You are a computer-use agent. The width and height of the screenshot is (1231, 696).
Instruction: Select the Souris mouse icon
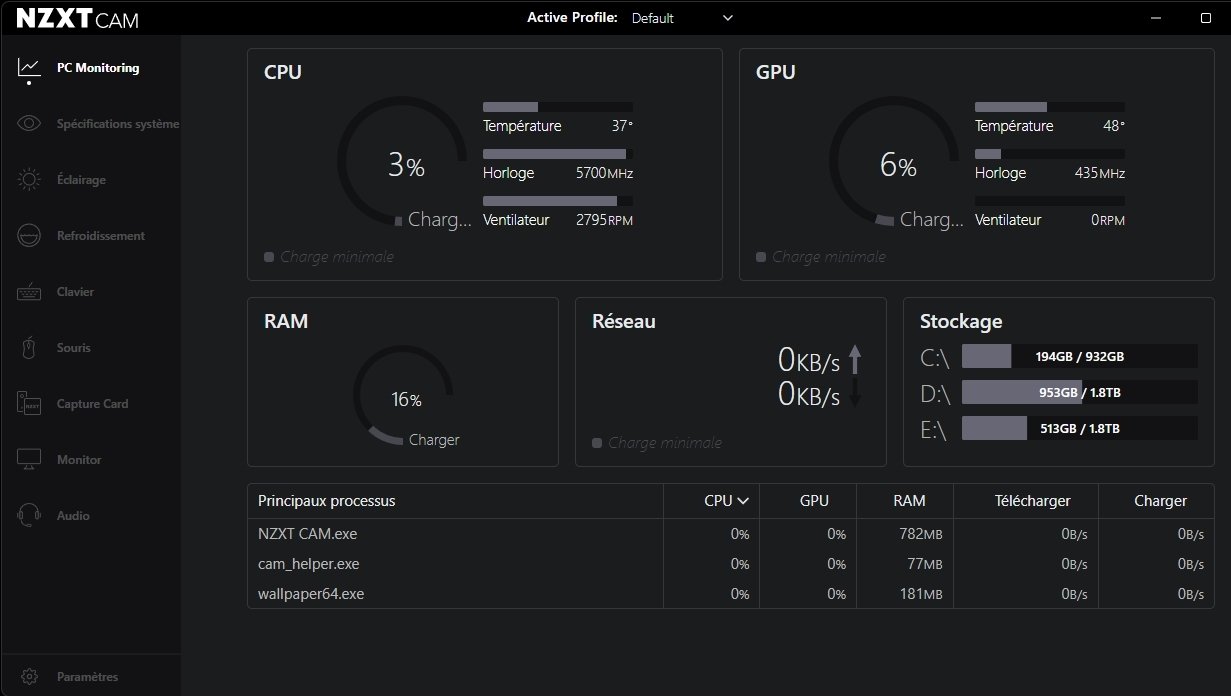tap(29, 348)
